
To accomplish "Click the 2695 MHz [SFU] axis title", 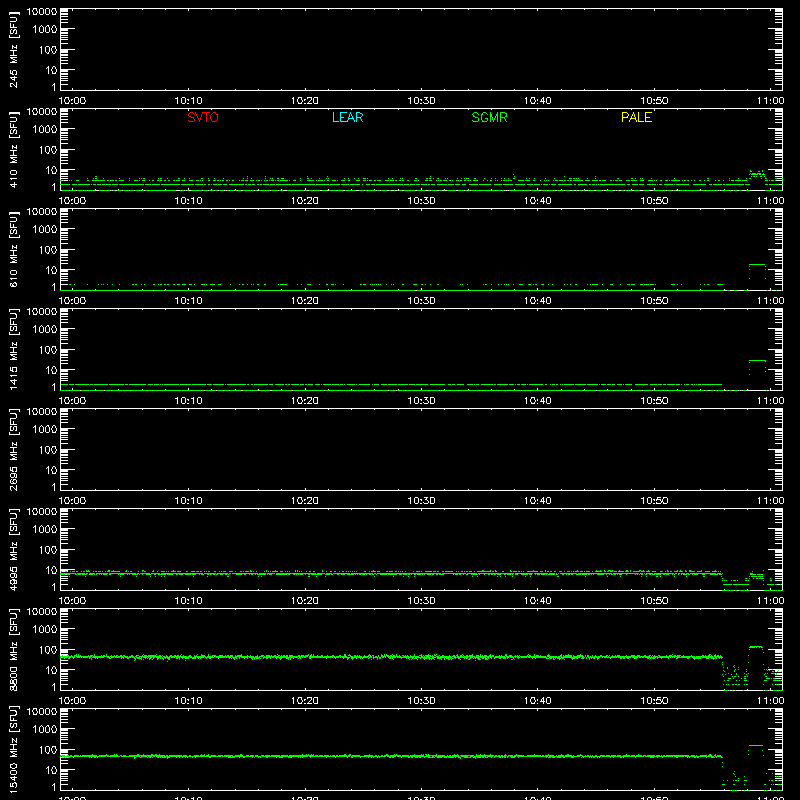I will coord(13,449).
